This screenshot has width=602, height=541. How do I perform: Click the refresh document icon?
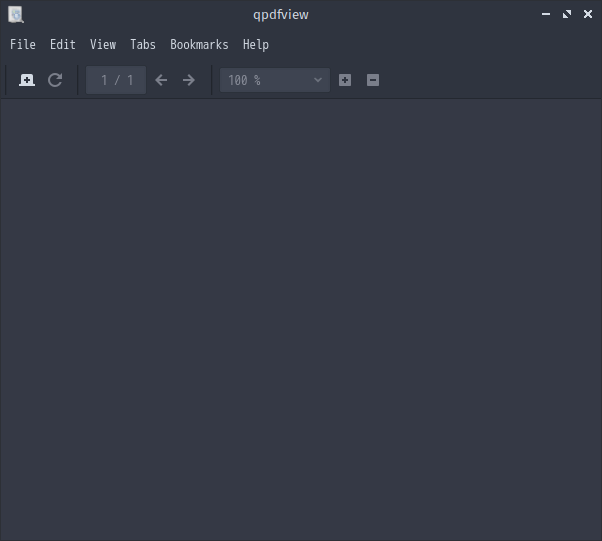(55, 80)
